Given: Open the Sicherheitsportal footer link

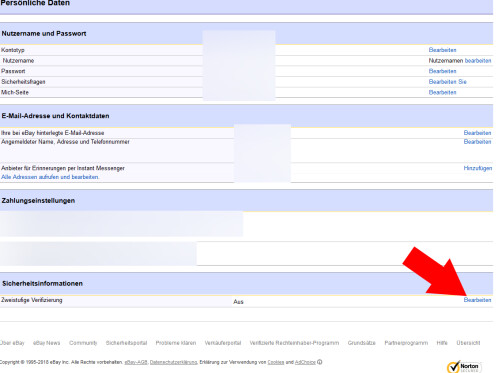Looking at the screenshot, I should pos(126,343).
